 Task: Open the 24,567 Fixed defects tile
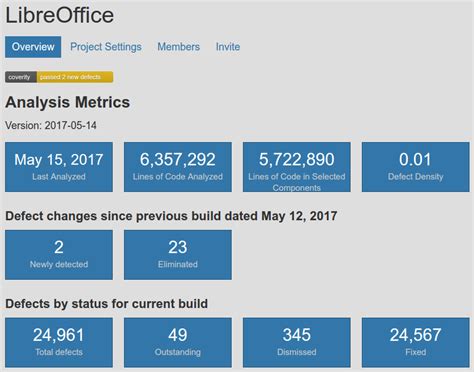416,342
